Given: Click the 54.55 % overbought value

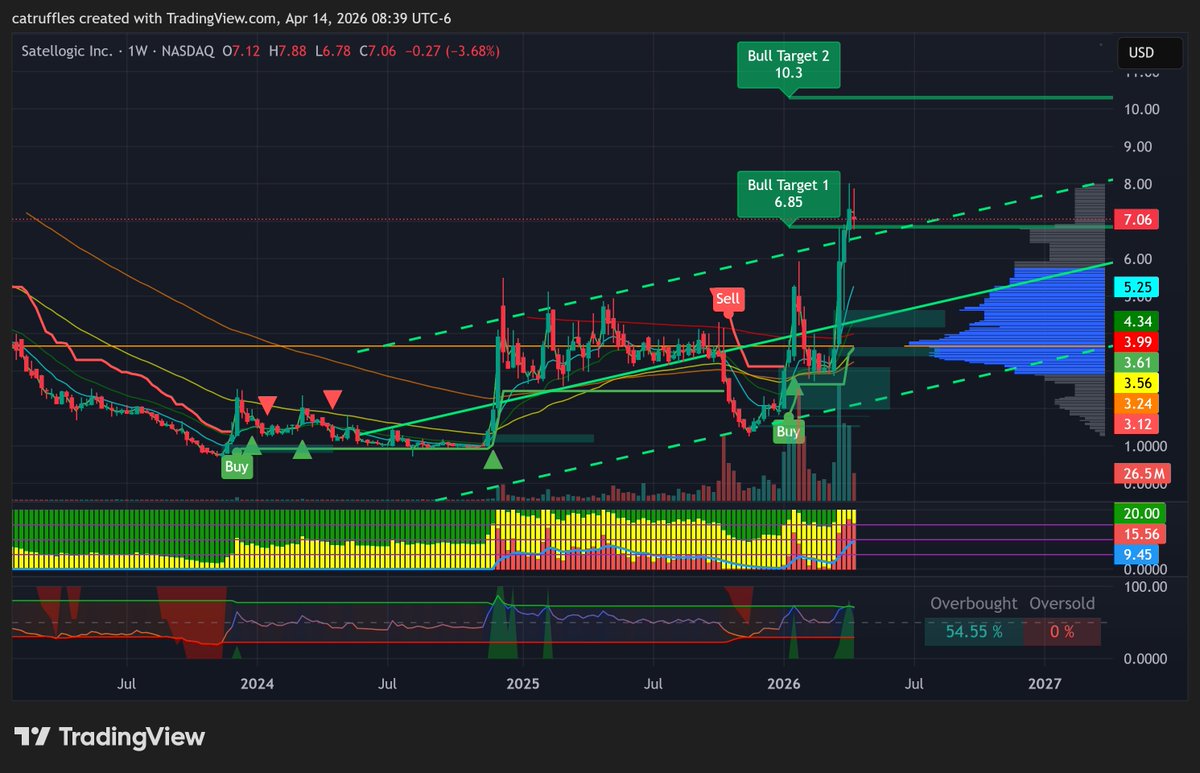Looking at the screenshot, I should coord(973,631).
